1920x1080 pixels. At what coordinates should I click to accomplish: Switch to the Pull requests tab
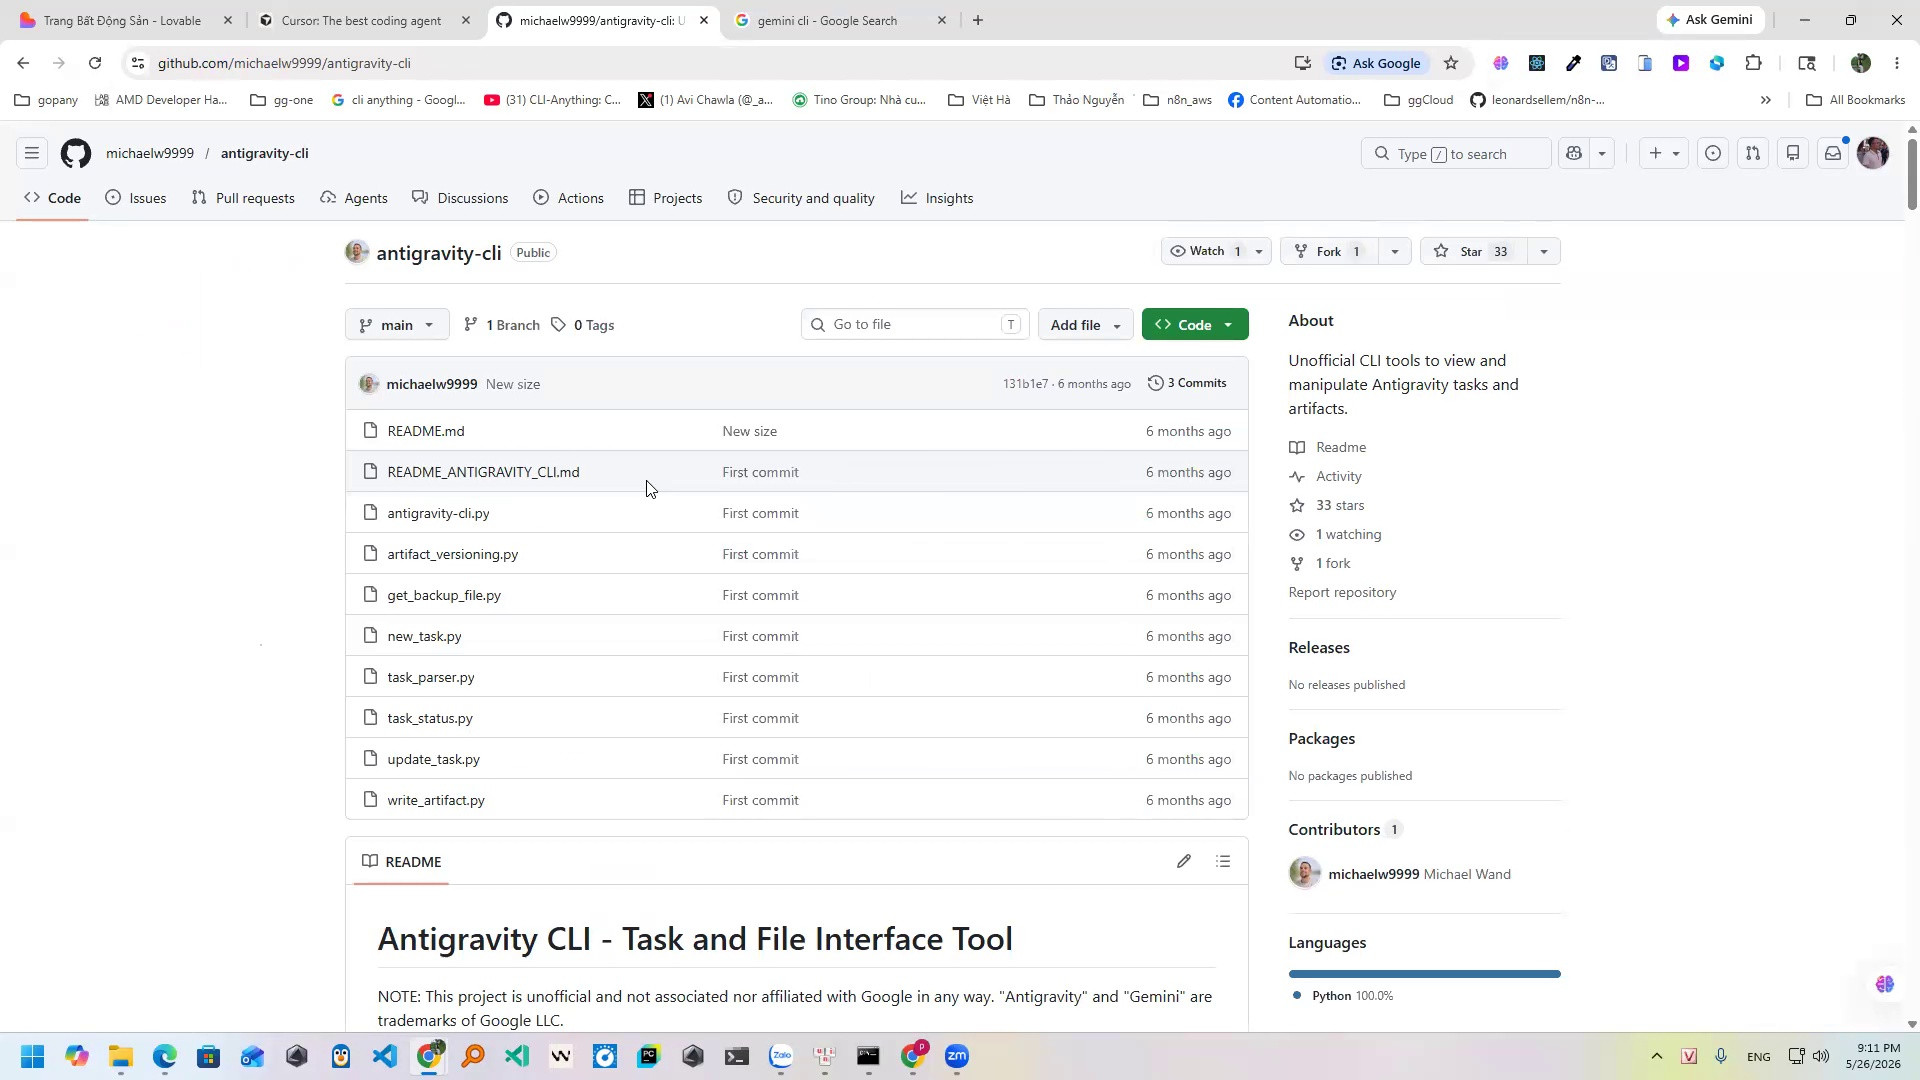click(x=243, y=198)
